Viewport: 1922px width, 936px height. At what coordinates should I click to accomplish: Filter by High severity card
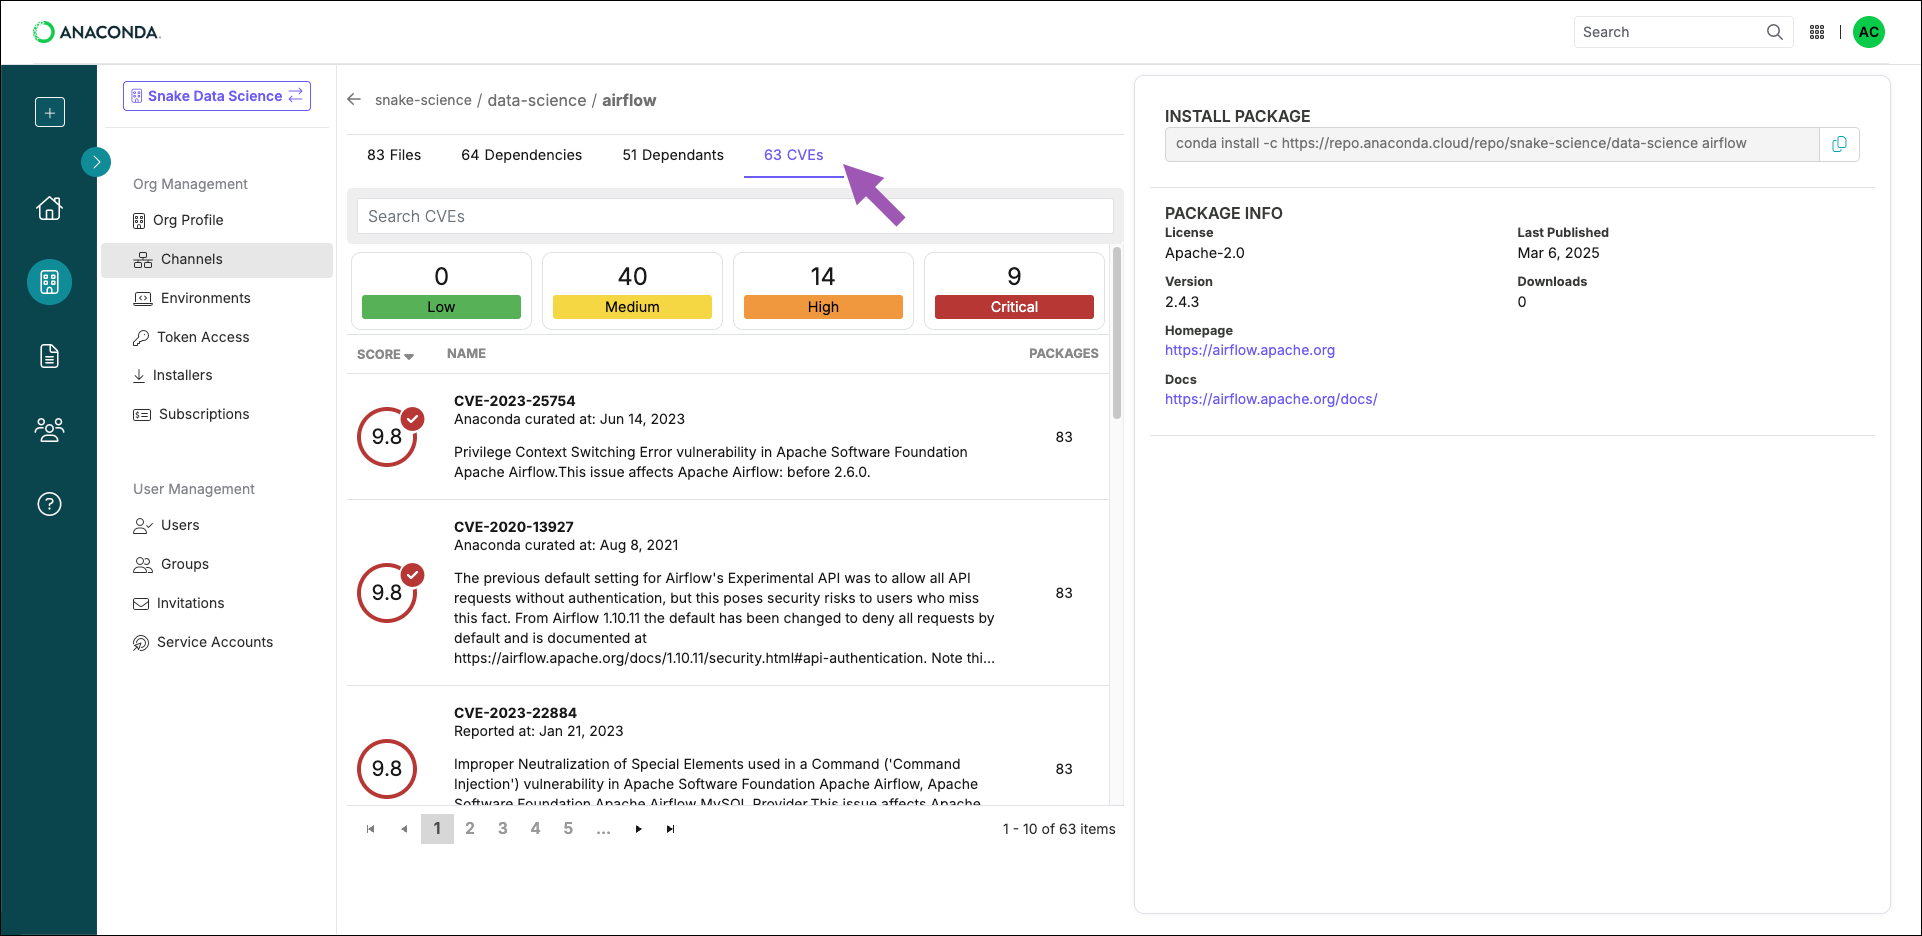point(823,290)
